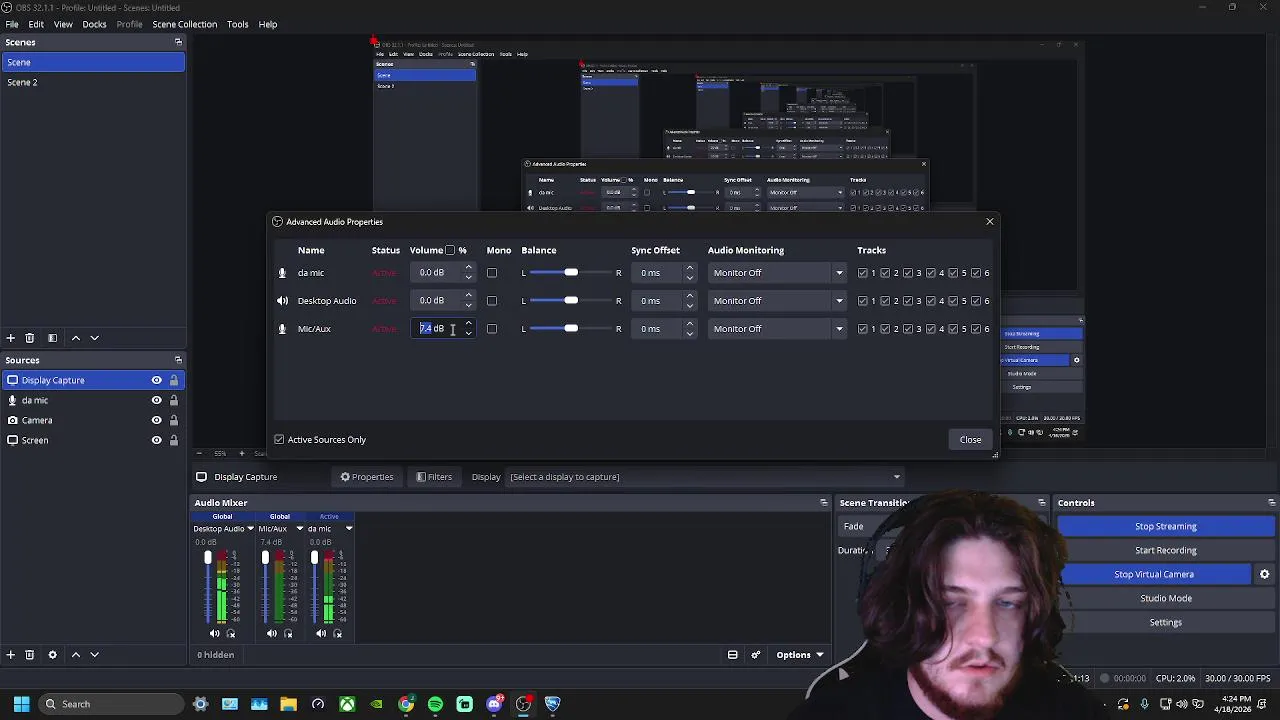Remove selected source with trash icon
Viewport: 1280px width, 720px height.
pyautogui.click(x=29, y=655)
